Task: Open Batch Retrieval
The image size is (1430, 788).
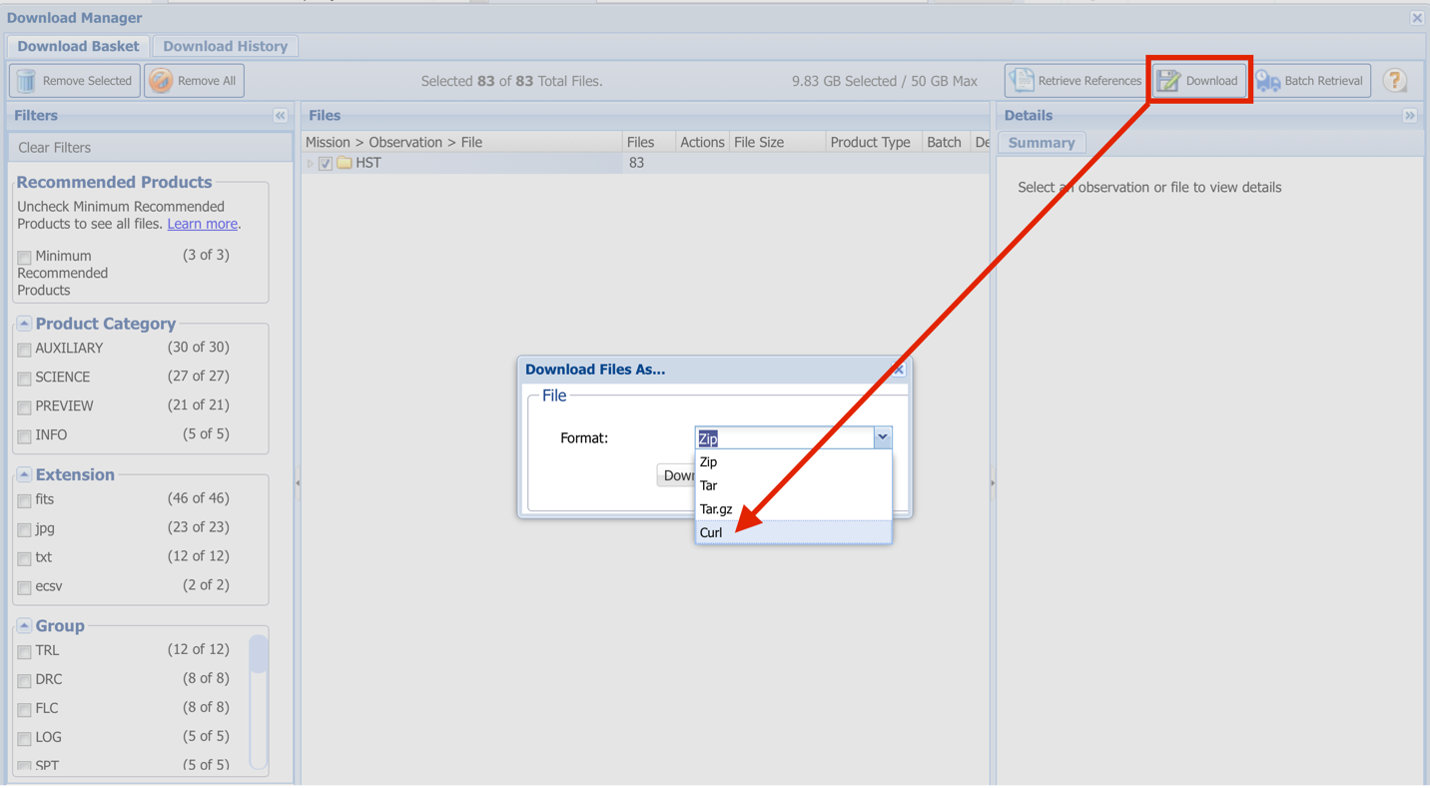Action: tap(1310, 81)
